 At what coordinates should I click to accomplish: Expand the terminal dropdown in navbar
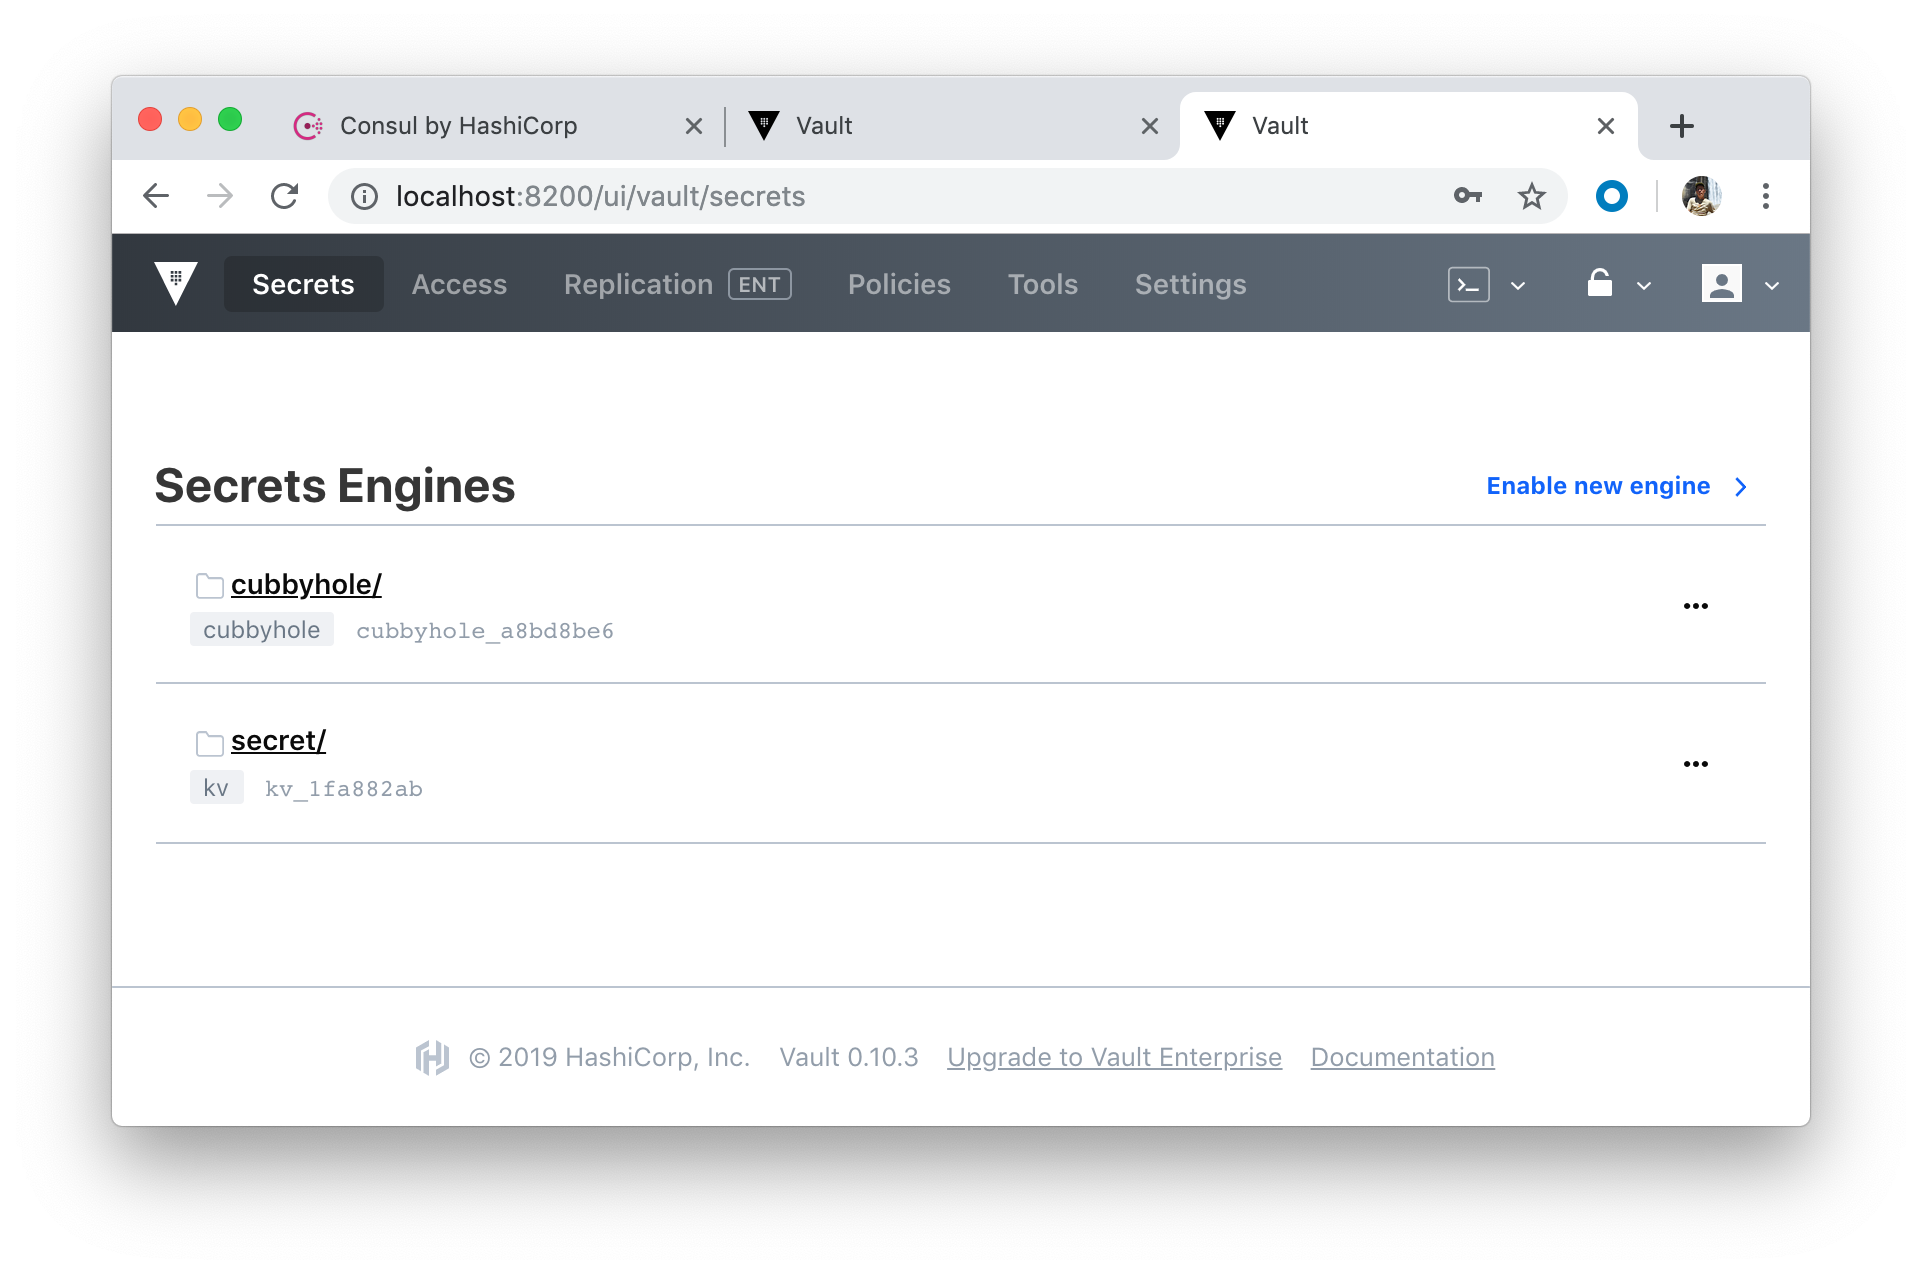[1518, 284]
